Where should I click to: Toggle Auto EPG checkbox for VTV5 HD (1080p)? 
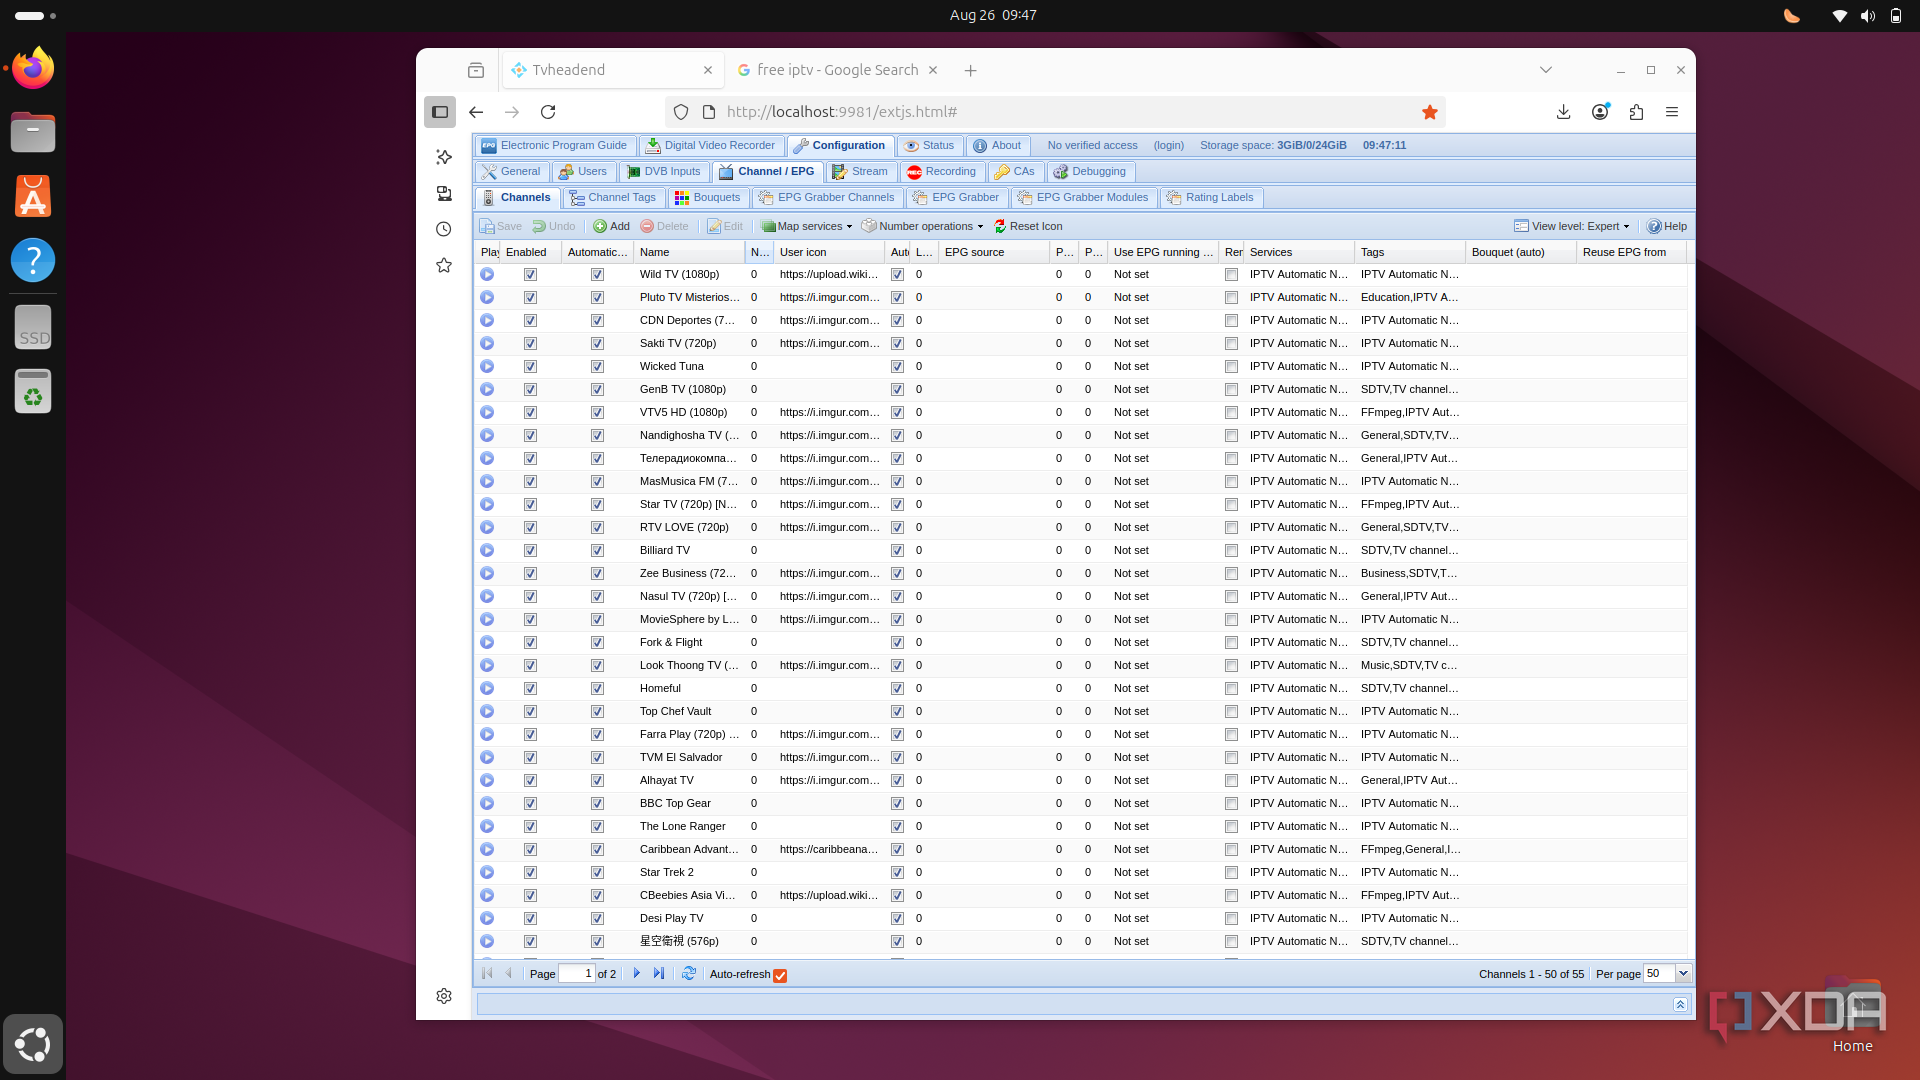[897, 412]
